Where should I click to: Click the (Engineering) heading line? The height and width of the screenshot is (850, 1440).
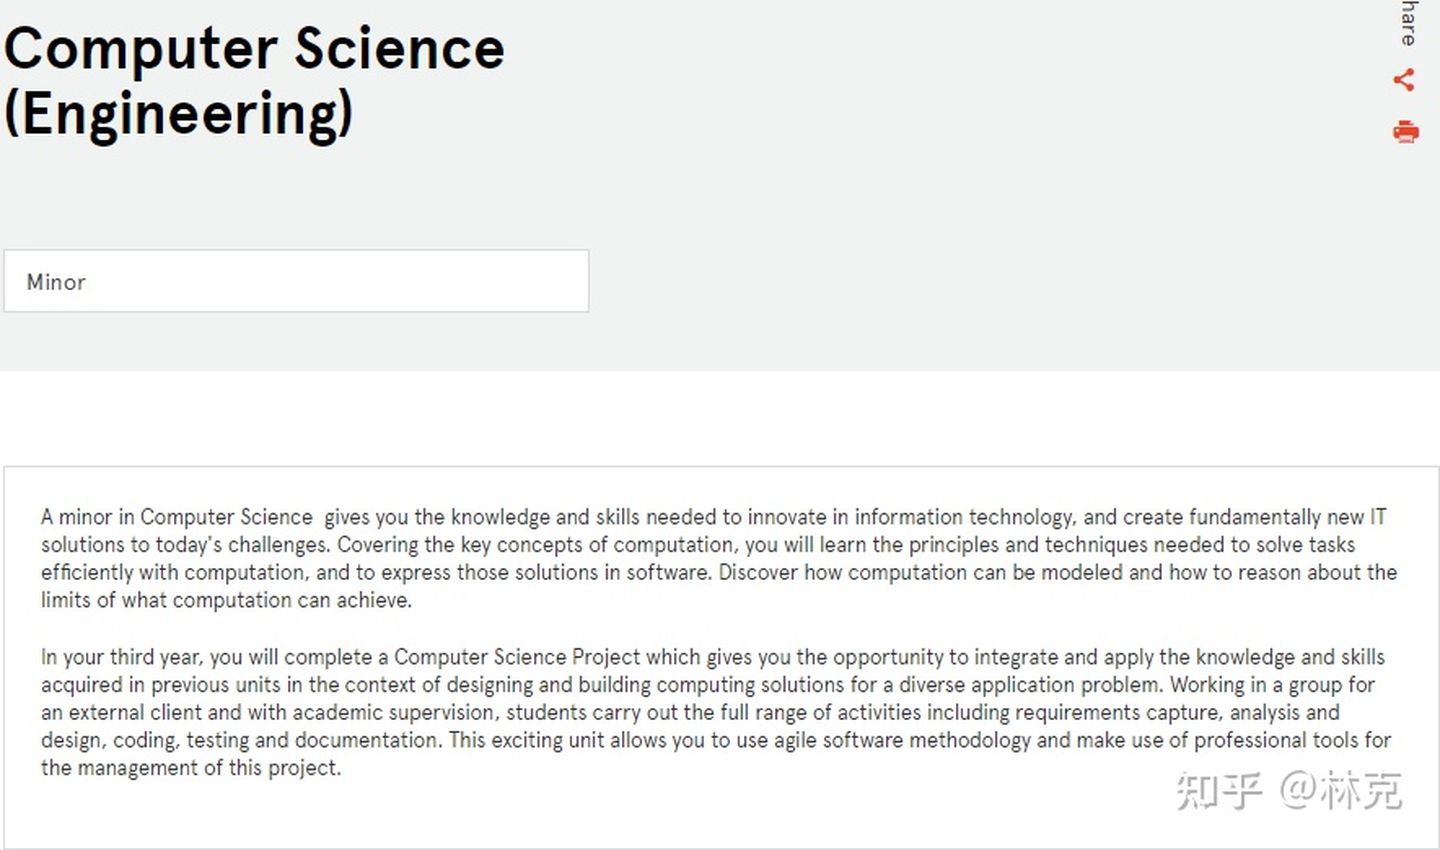(x=179, y=113)
